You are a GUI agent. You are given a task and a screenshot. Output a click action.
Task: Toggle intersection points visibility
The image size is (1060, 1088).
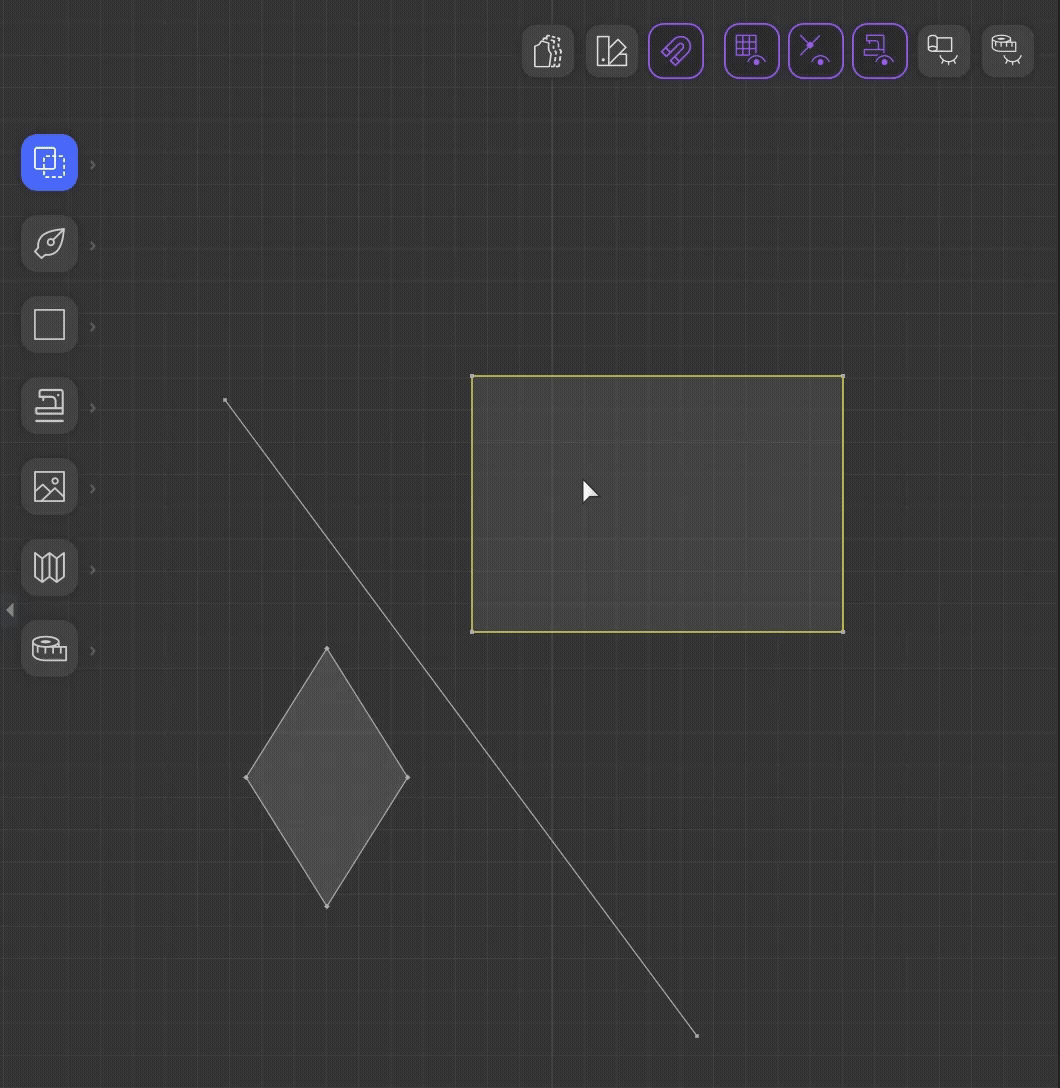point(816,51)
